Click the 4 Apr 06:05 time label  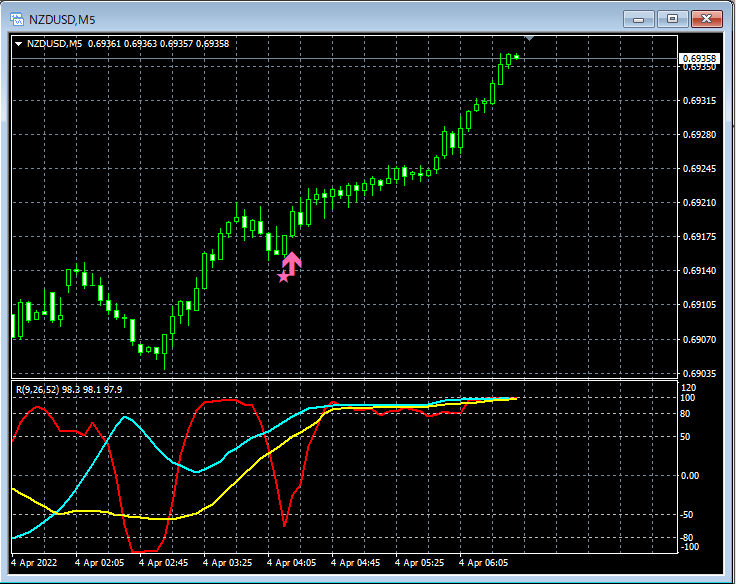click(x=483, y=563)
